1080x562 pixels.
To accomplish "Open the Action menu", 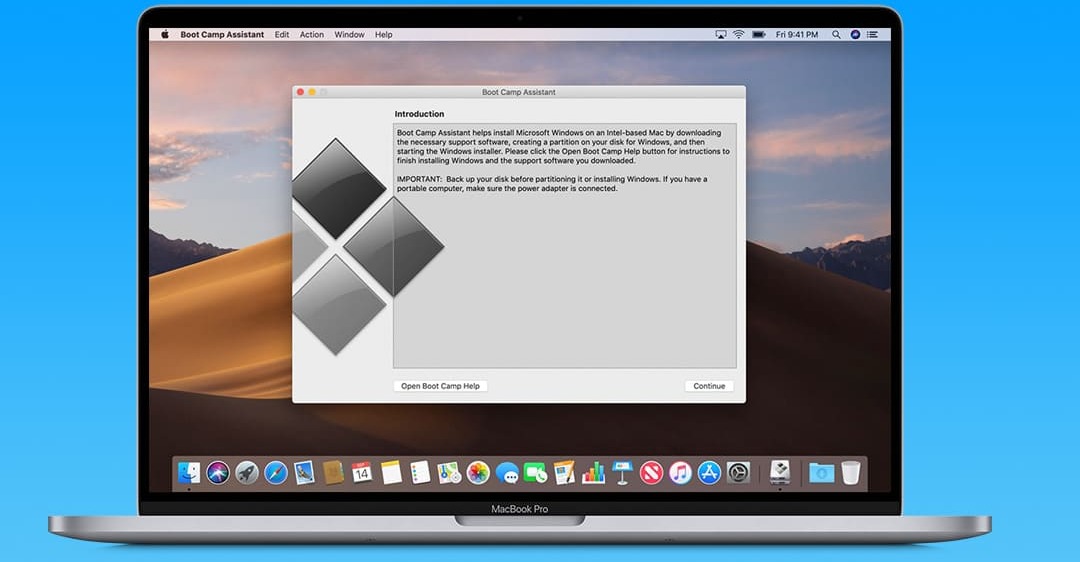I will [x=311, y=34].
